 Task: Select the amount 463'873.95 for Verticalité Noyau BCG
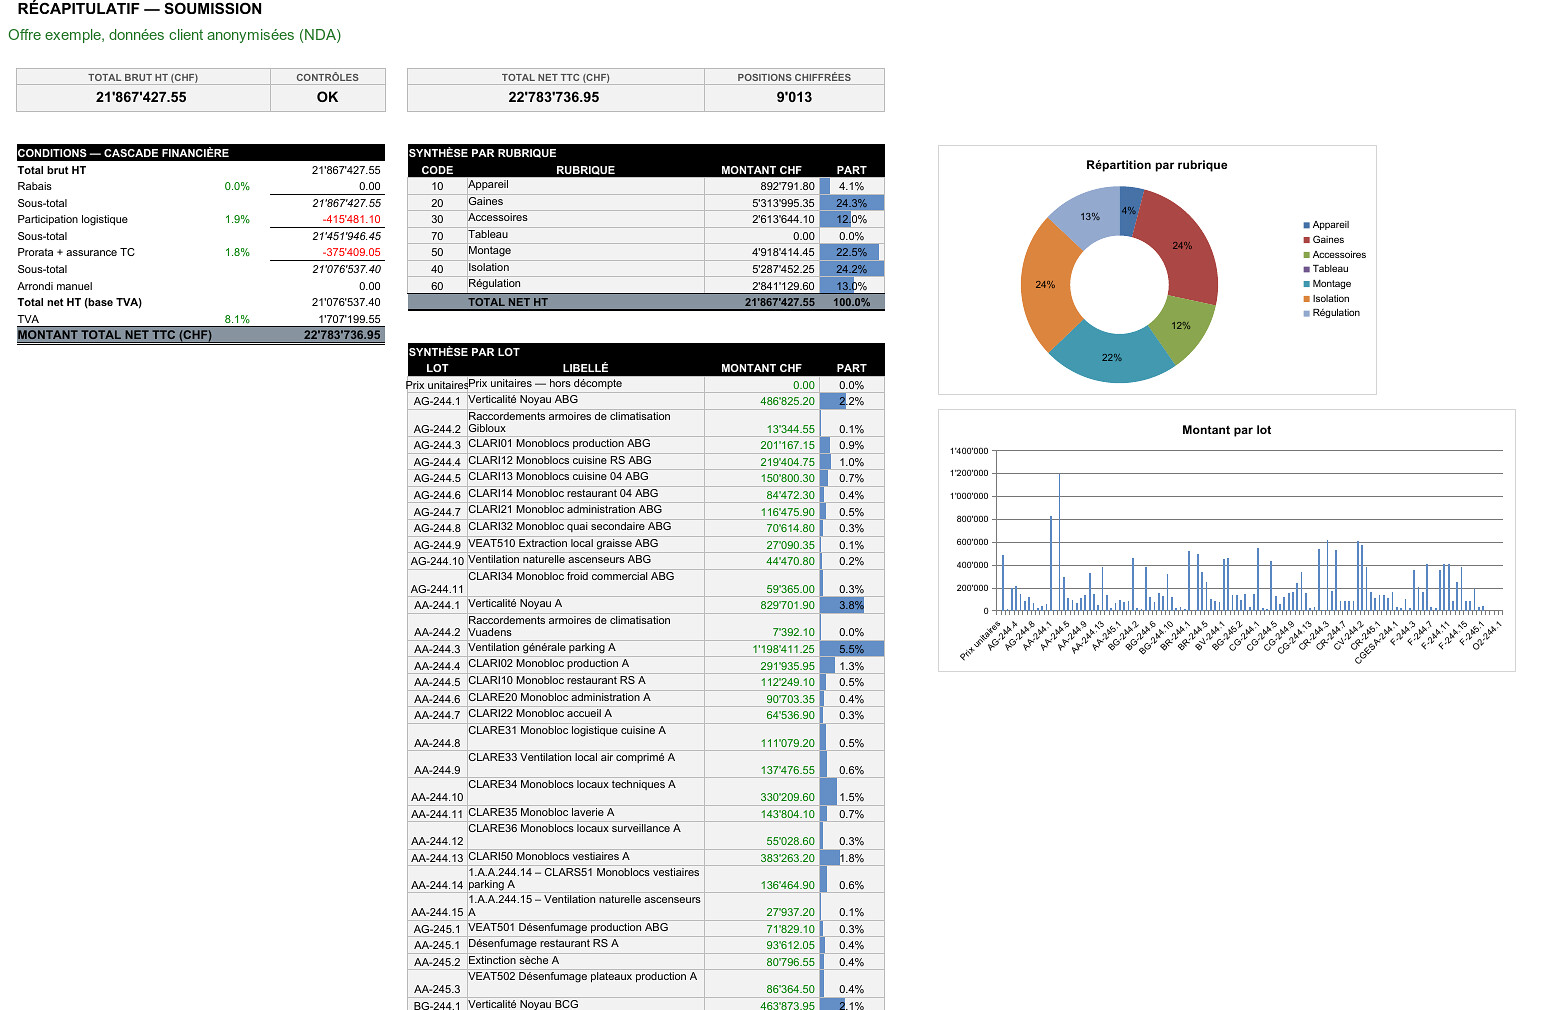point(787,1004)
